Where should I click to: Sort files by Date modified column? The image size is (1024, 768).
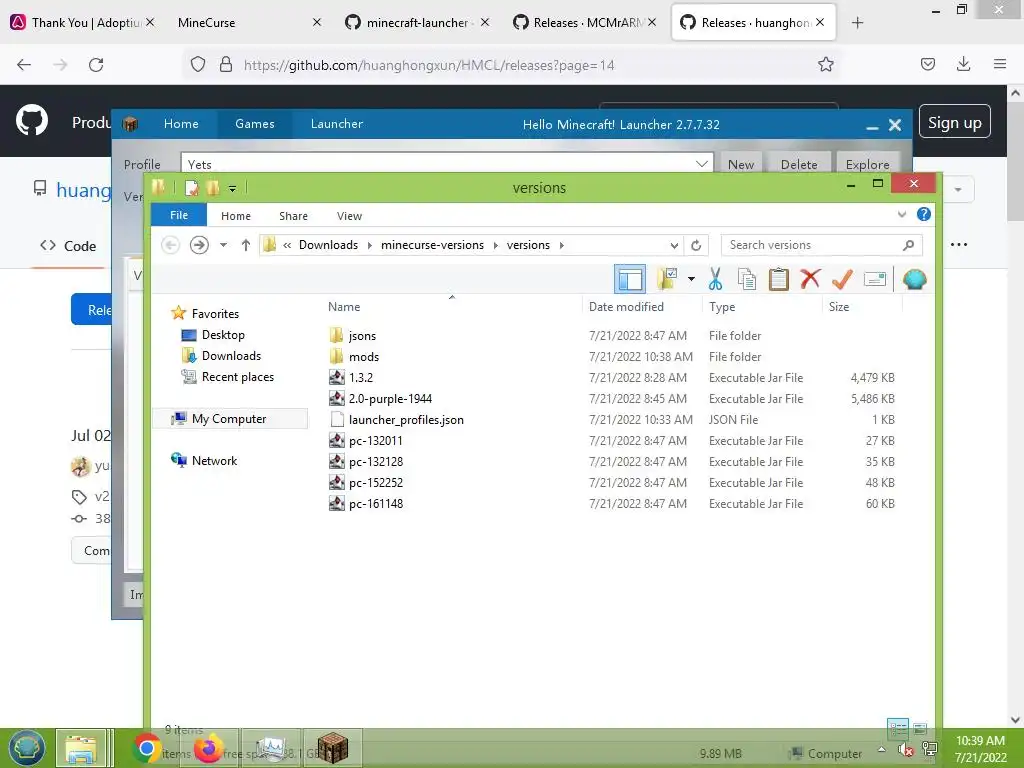(x=626, y=307)
